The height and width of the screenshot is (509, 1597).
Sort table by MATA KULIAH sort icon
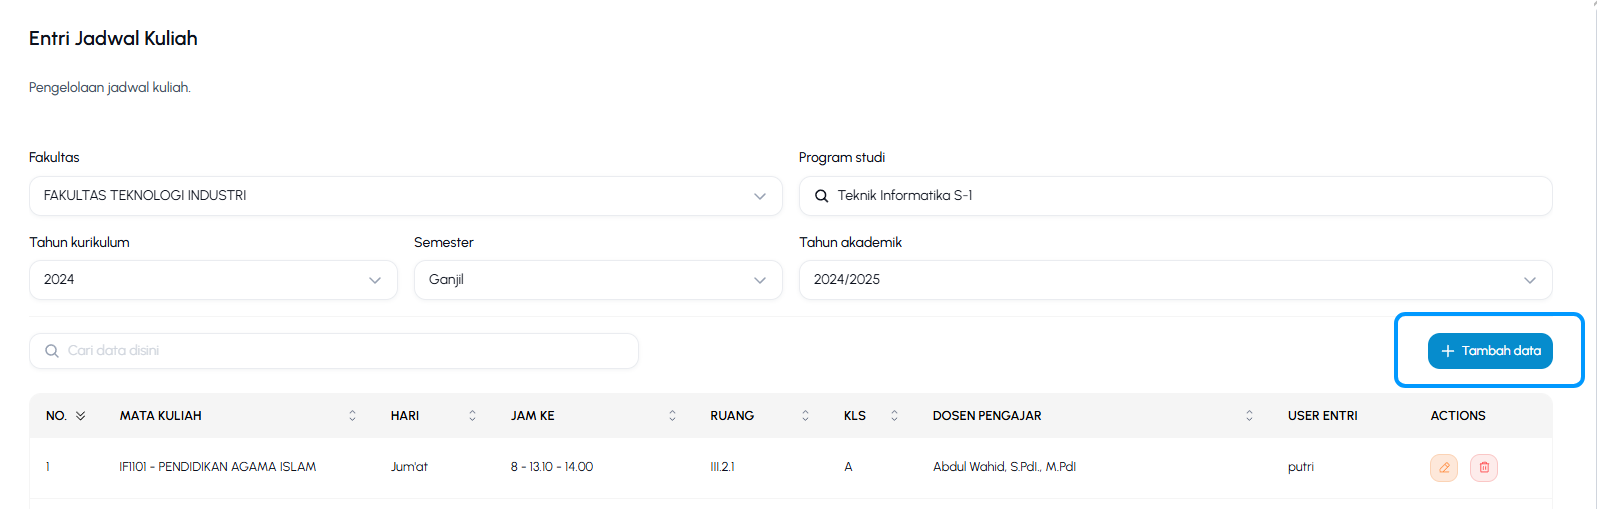pyautogui.click(x=352, y=416)
